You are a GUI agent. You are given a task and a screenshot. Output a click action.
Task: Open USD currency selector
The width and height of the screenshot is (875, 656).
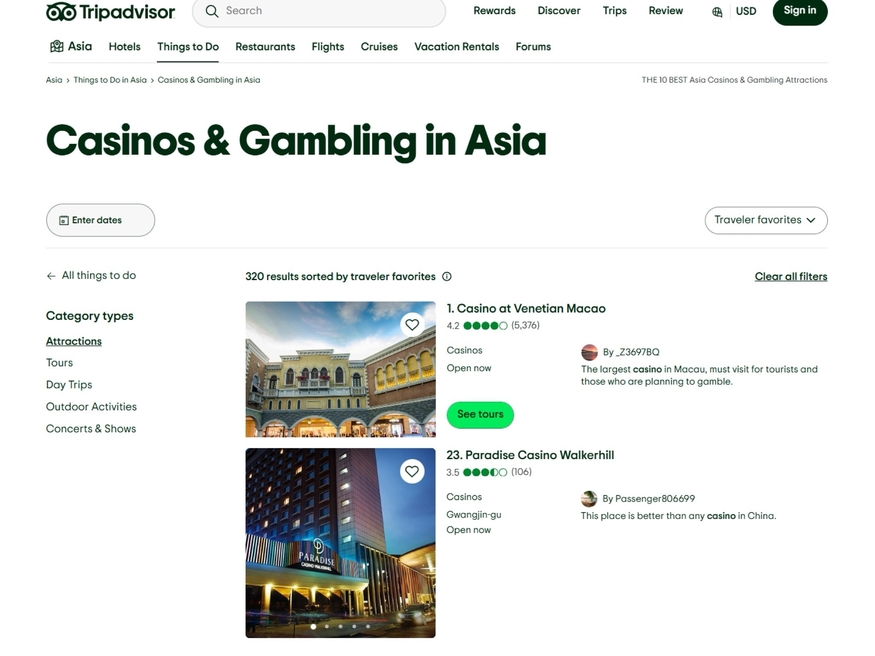coord(746,11)
